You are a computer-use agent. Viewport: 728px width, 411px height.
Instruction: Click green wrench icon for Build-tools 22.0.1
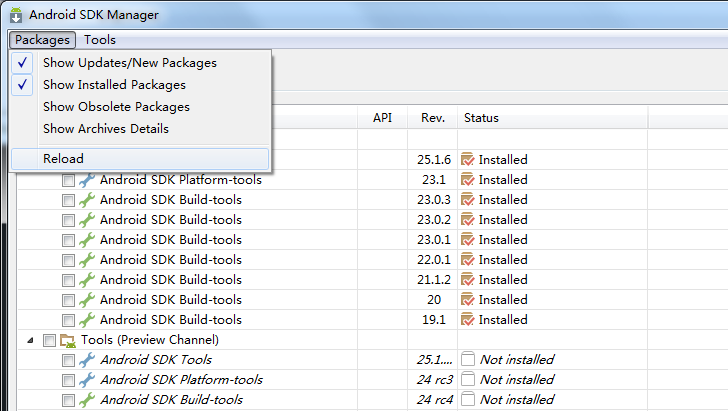pos(87,260)
